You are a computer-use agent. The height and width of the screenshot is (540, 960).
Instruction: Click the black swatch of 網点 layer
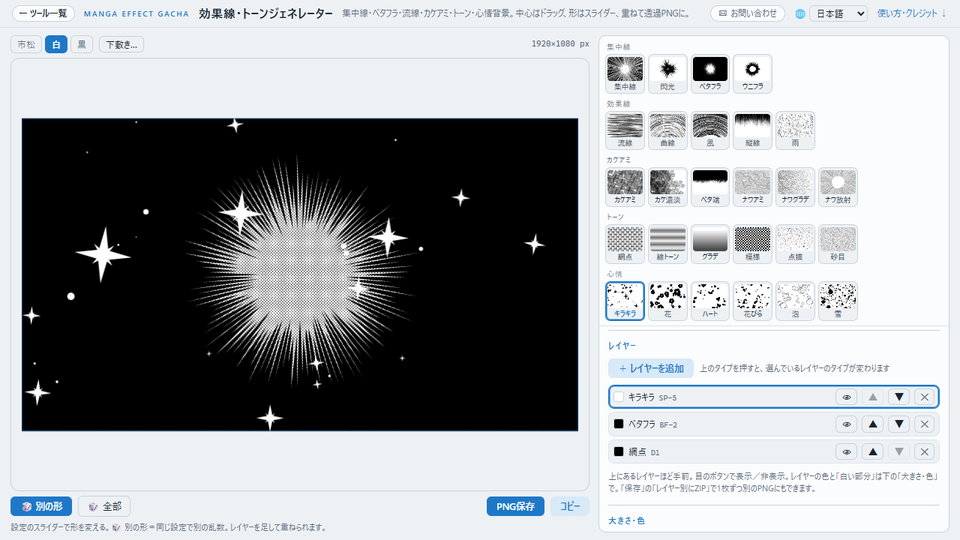point(618,452)
